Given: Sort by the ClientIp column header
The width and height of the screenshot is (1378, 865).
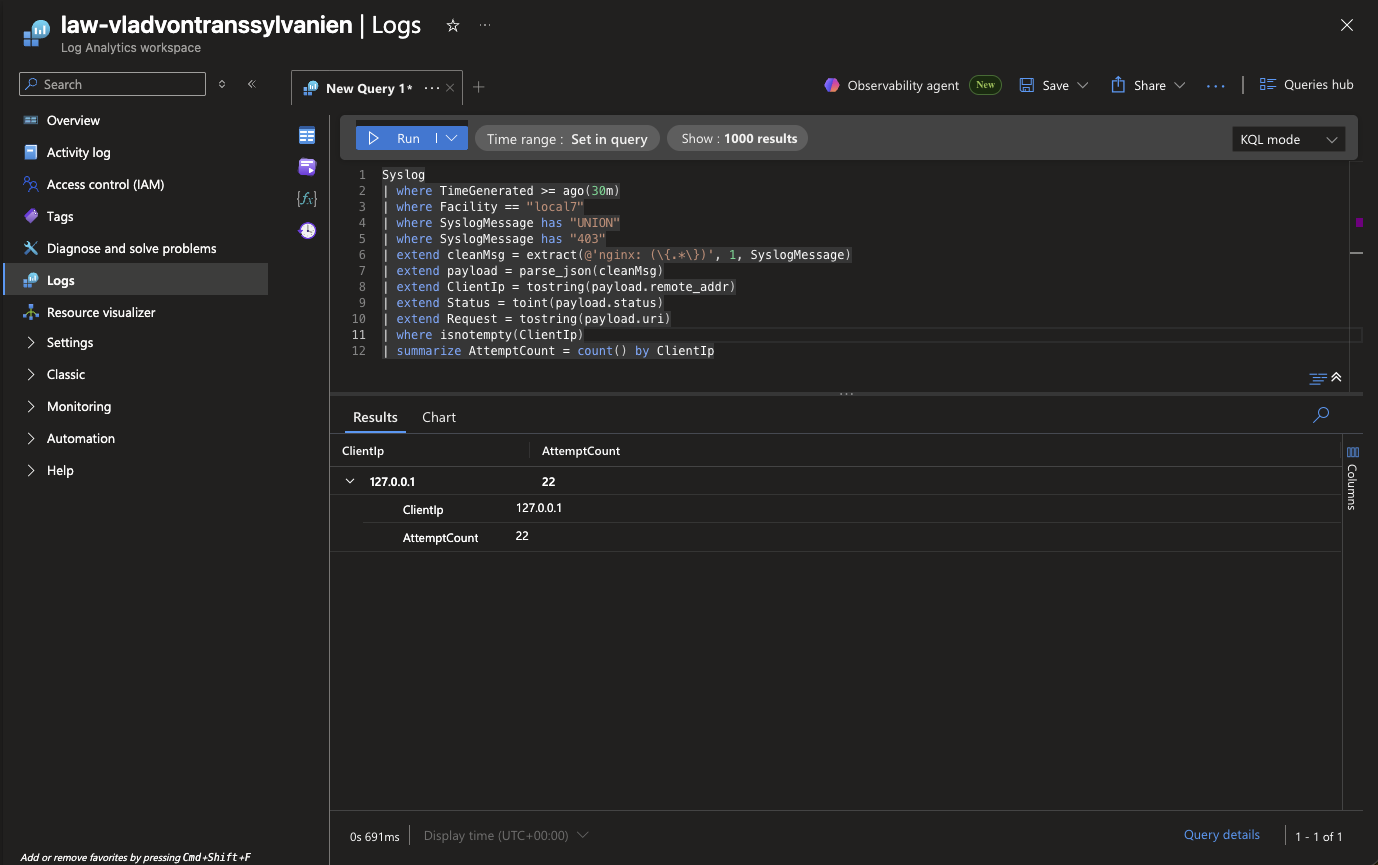Looking at the screenshot, I should coord(363,451).
